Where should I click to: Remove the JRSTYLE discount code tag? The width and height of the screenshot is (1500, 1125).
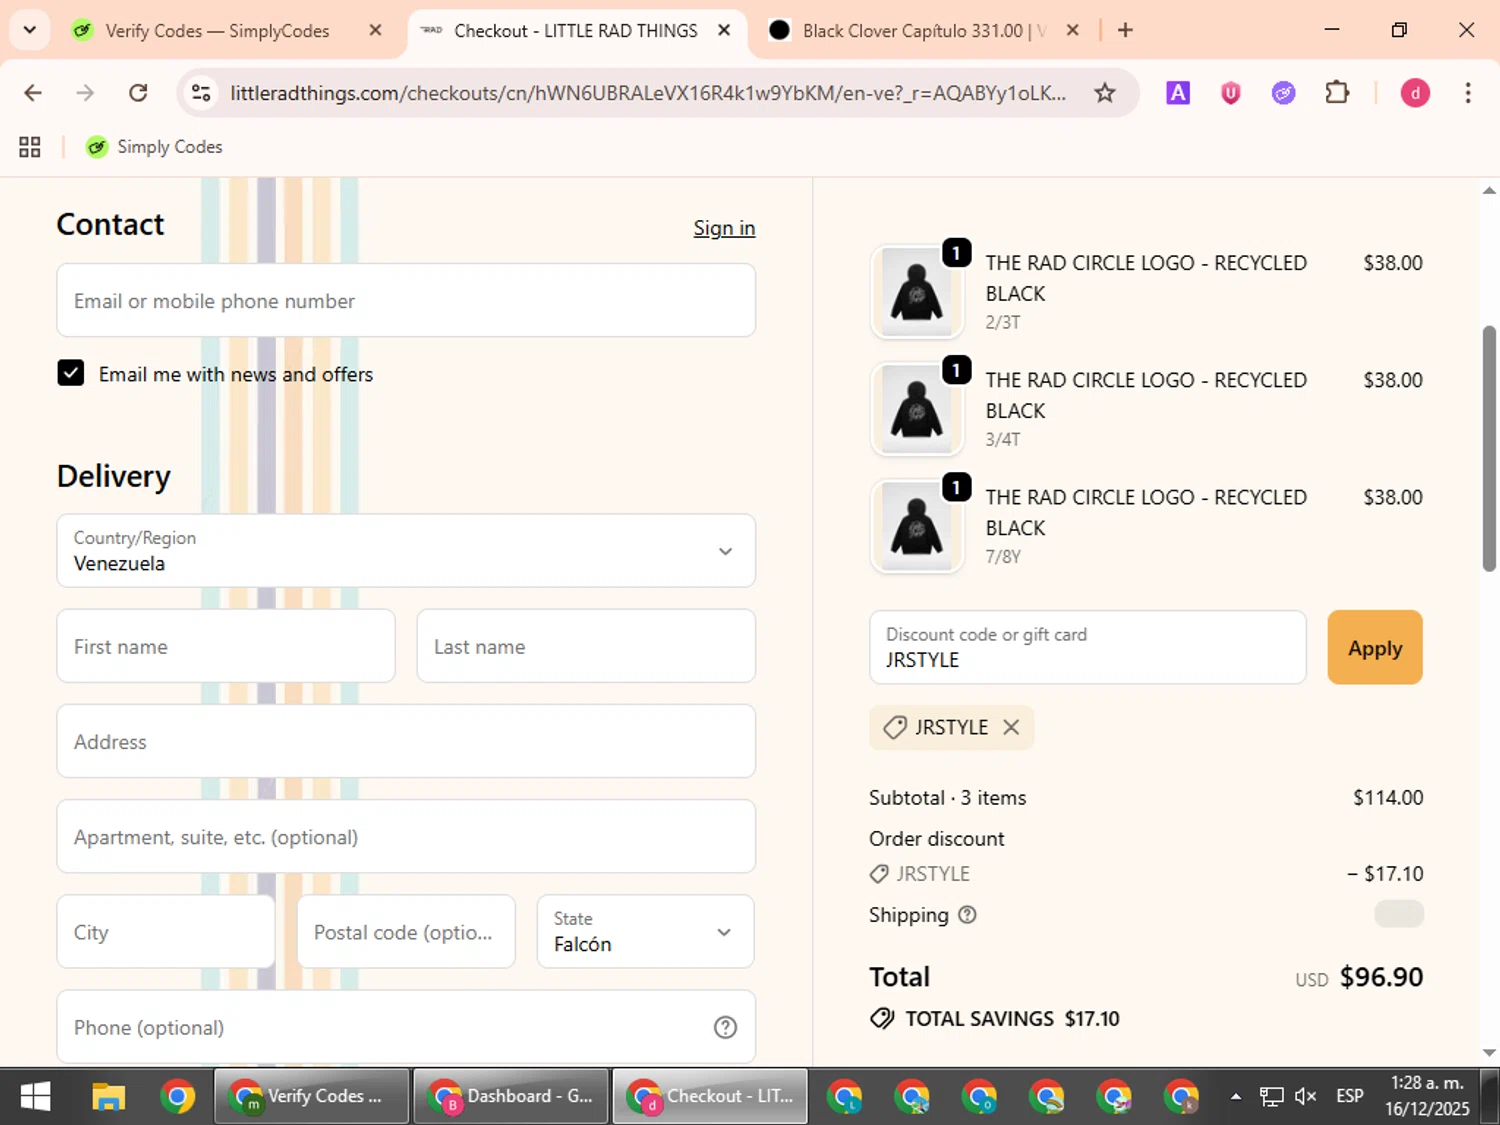(1011, 727)
